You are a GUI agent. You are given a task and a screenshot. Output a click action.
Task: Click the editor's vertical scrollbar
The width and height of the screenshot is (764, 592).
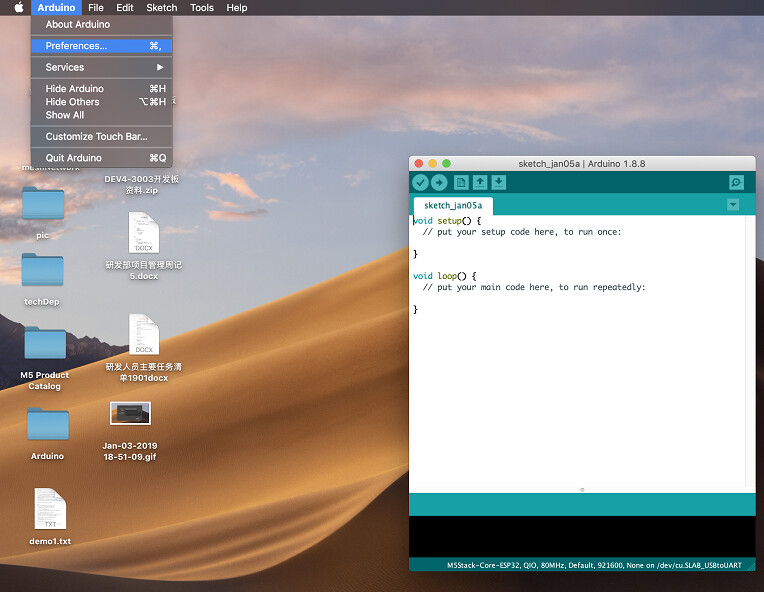coord(750,351)
